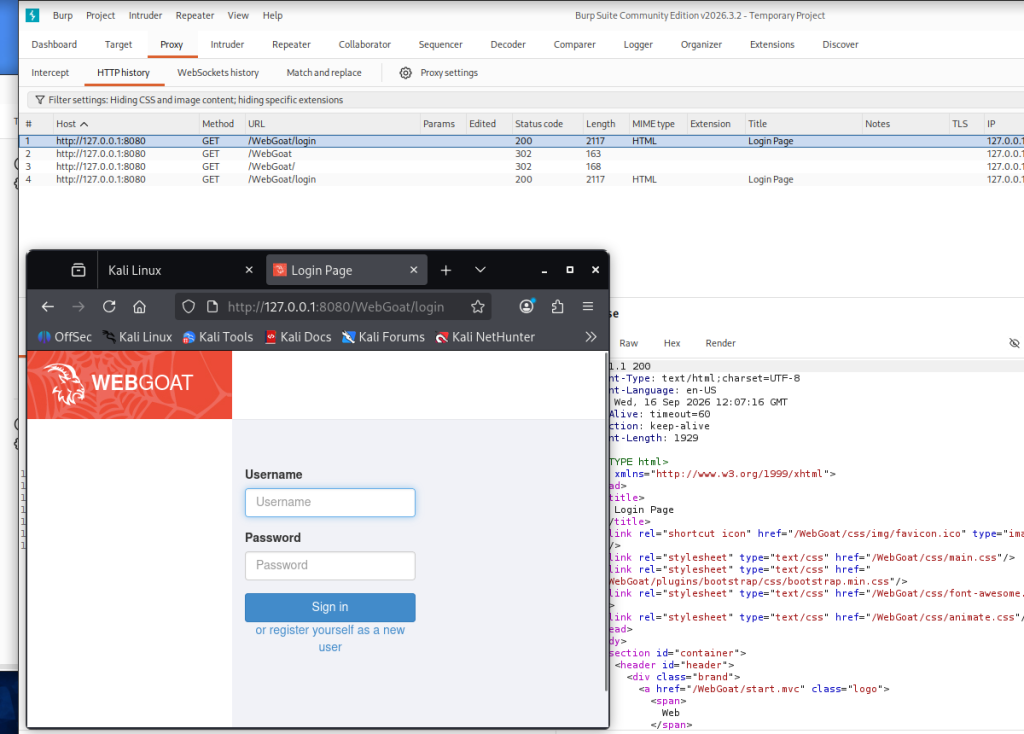The width and height of the screenshot is (1024, 734).
Task: Click the page info icon in address bar
Action: pos(212,306)
